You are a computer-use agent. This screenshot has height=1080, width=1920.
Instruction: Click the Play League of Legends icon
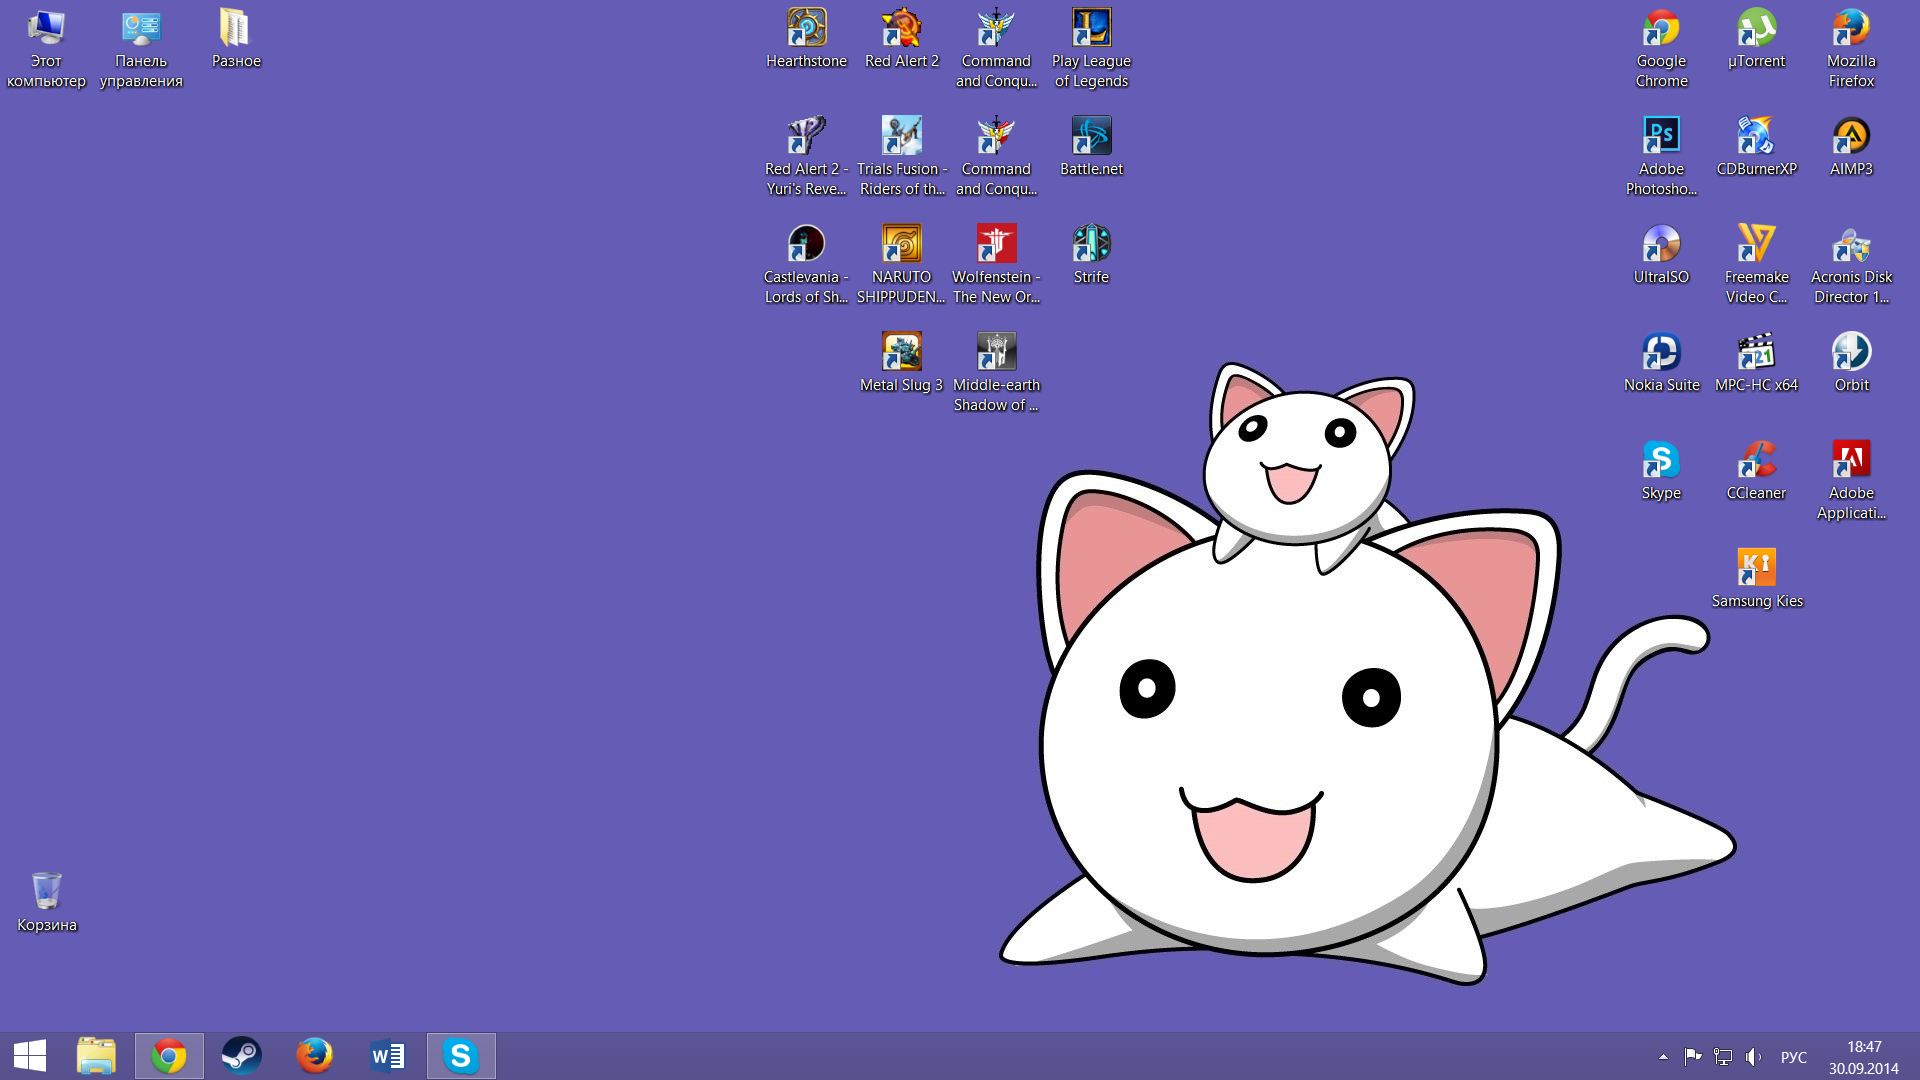pyautogui.click(x=1091, y=30)
